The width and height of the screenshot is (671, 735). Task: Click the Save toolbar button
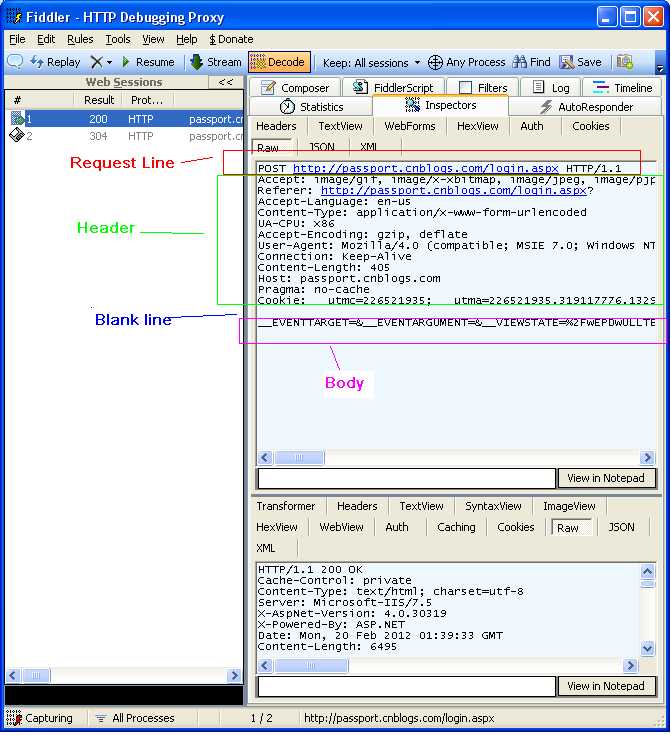click(x=581, y=62)
